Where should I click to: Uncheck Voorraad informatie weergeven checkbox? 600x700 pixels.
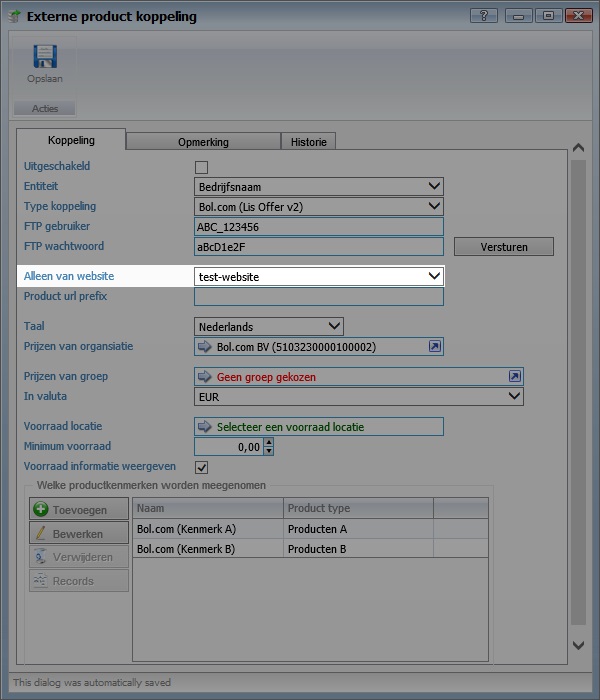[201, 467]
